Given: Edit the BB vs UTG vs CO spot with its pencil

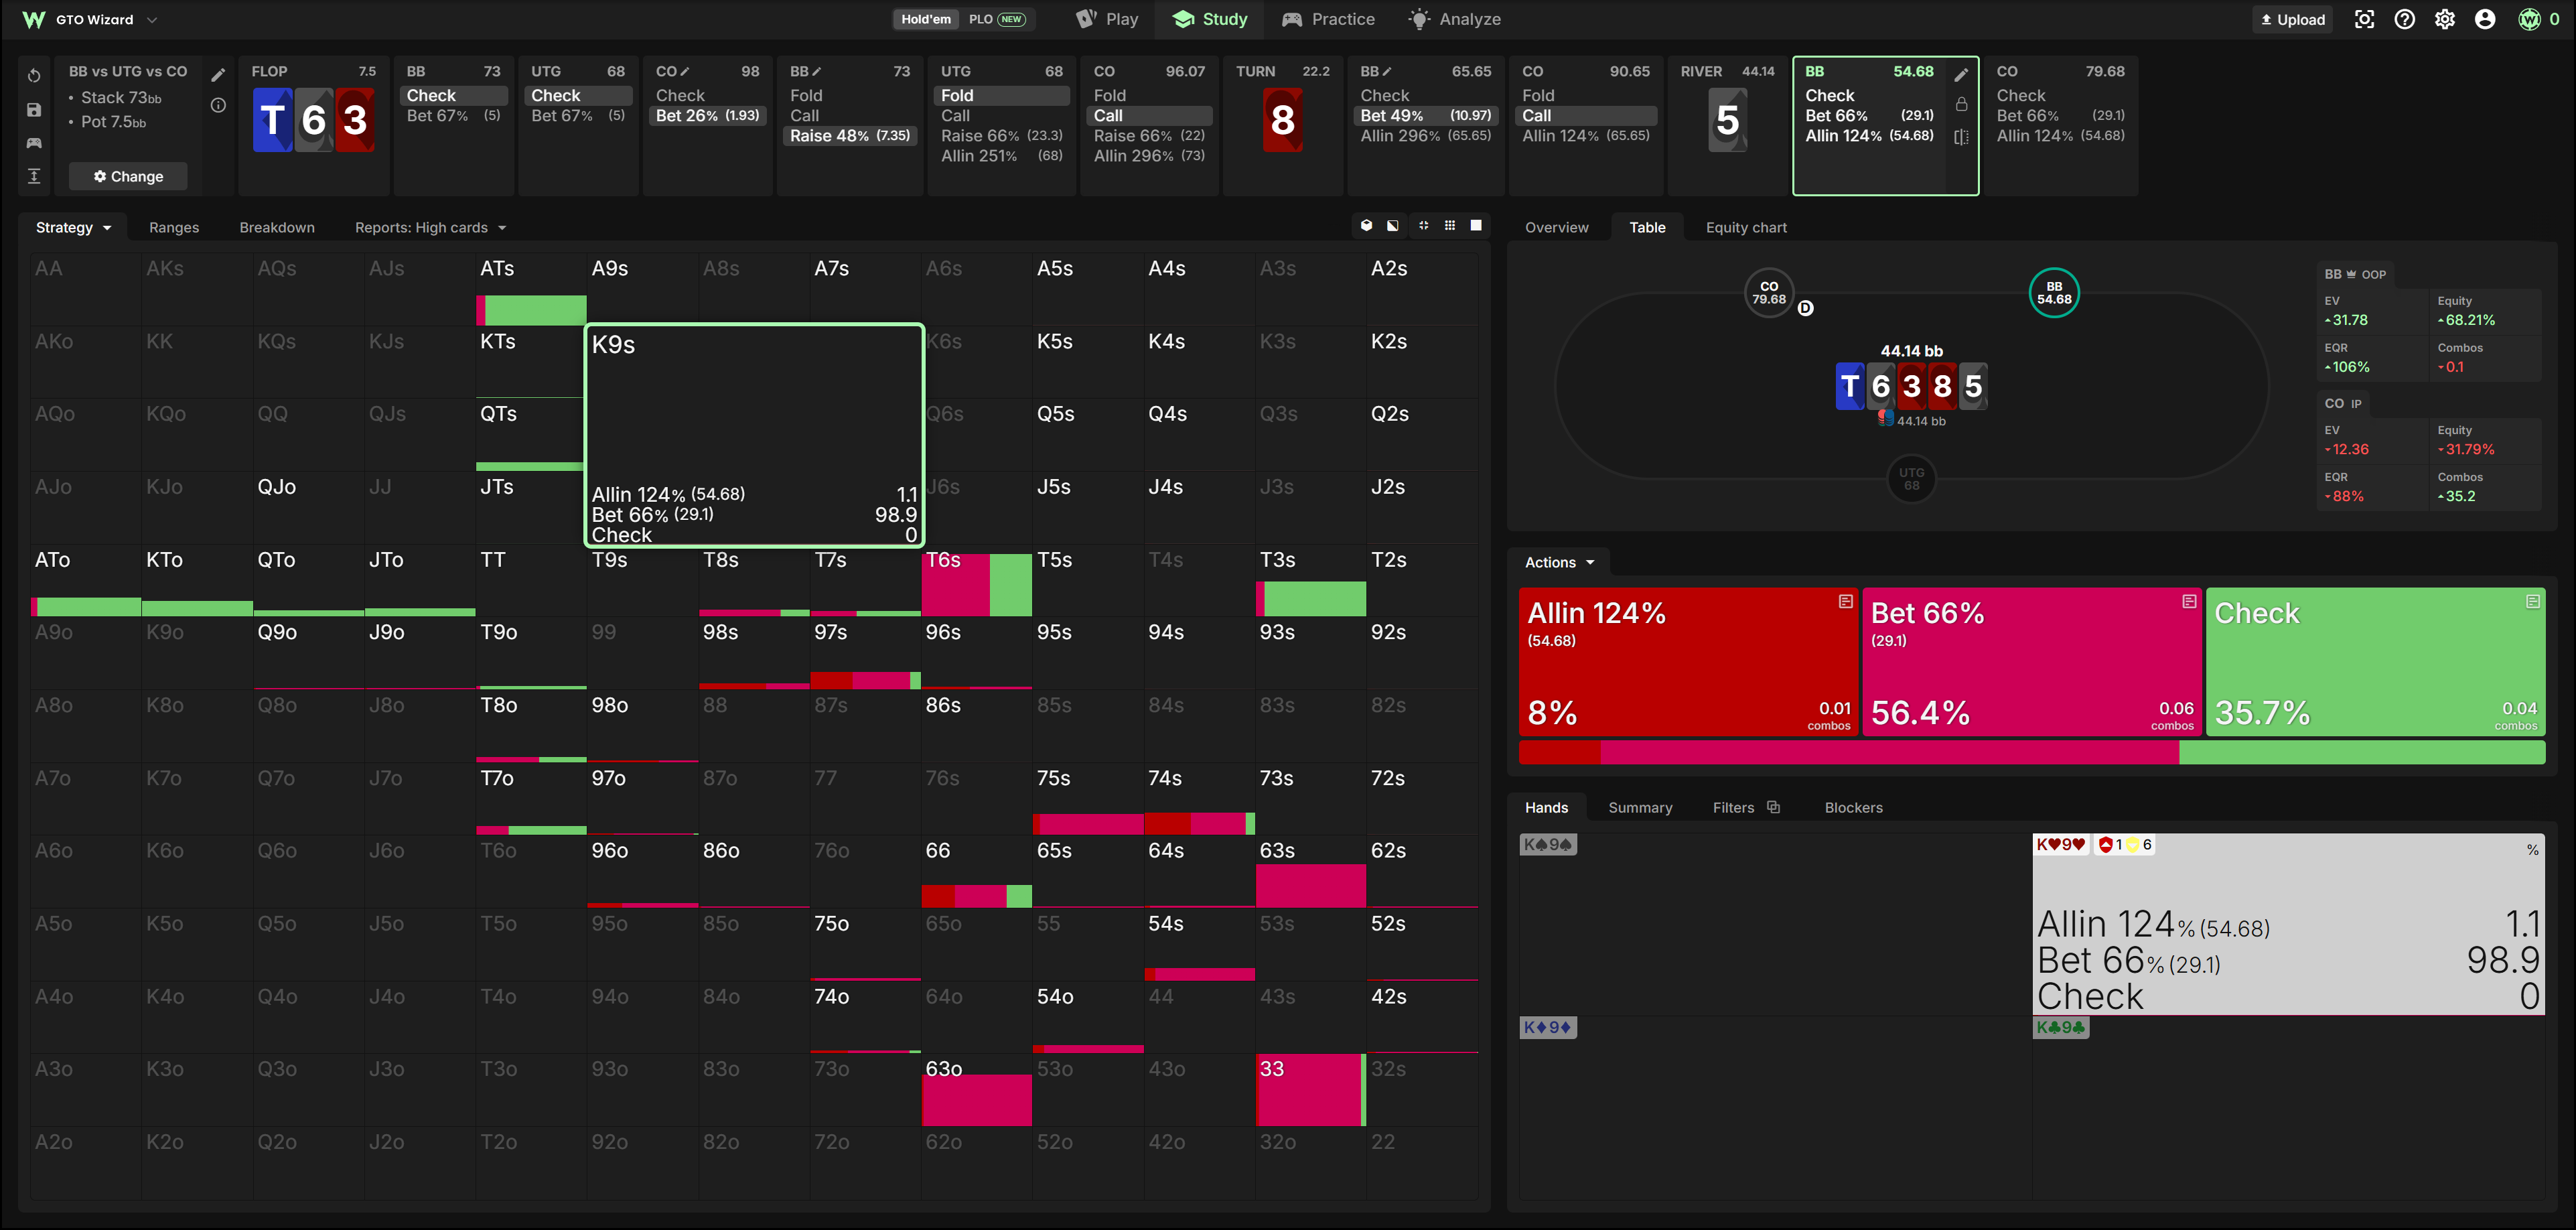Looking at the screenshot, I should click(218, 75).
